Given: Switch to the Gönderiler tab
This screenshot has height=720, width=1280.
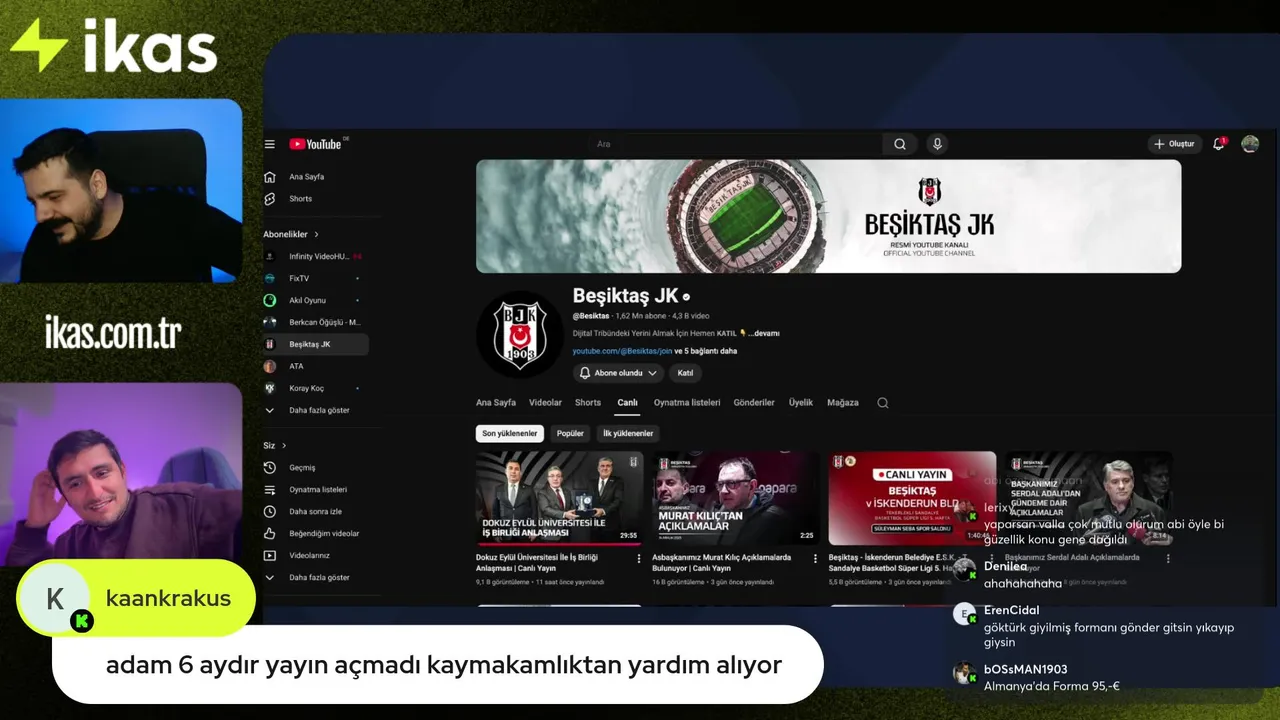Looking at the screenshot, I should 754,403.
